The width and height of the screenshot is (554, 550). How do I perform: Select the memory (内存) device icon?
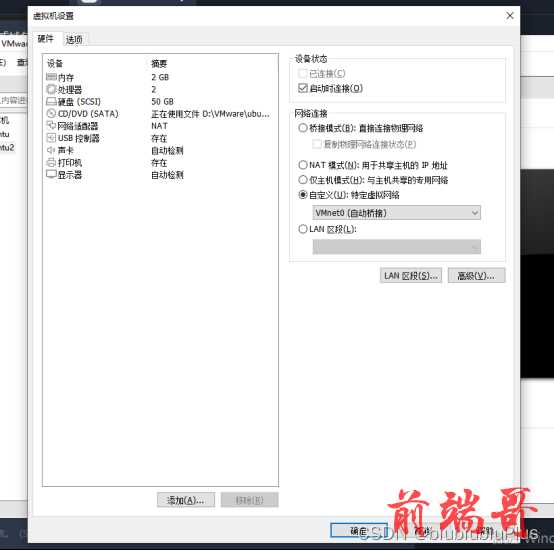pyautogui.click(x=51, y=77)
